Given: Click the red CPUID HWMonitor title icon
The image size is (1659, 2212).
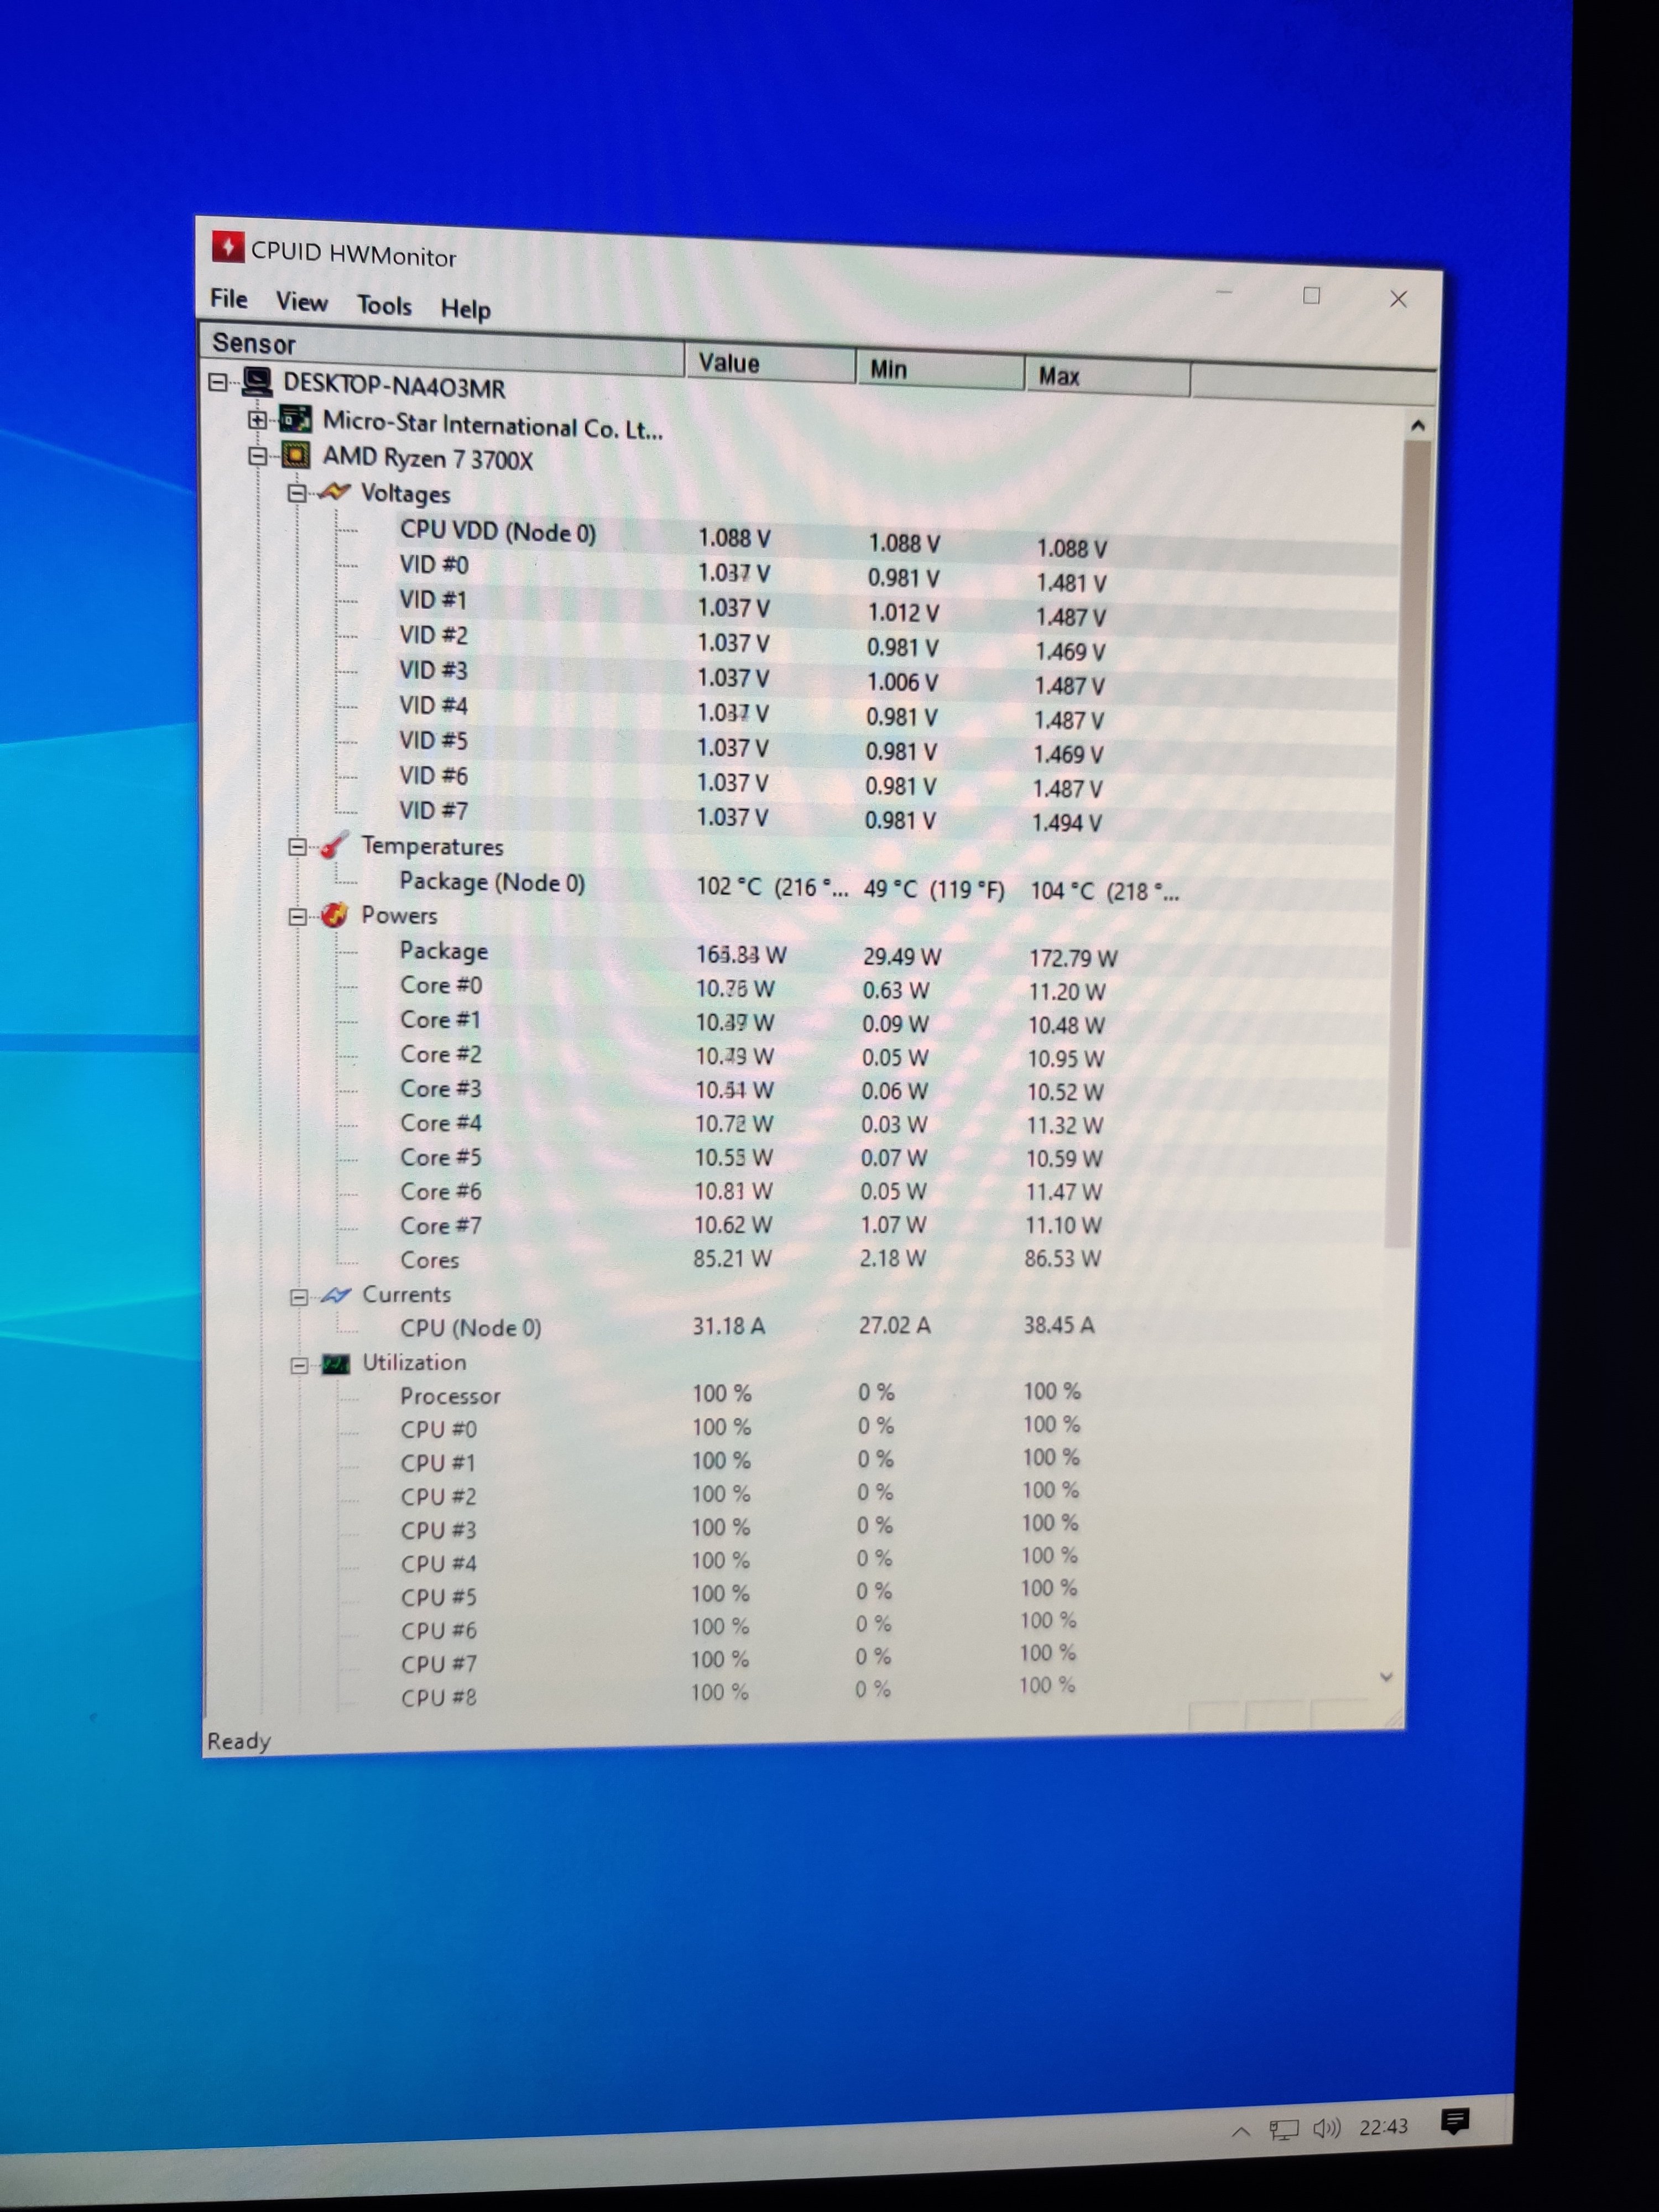Looking at the screenshot, I should point(227,246).
